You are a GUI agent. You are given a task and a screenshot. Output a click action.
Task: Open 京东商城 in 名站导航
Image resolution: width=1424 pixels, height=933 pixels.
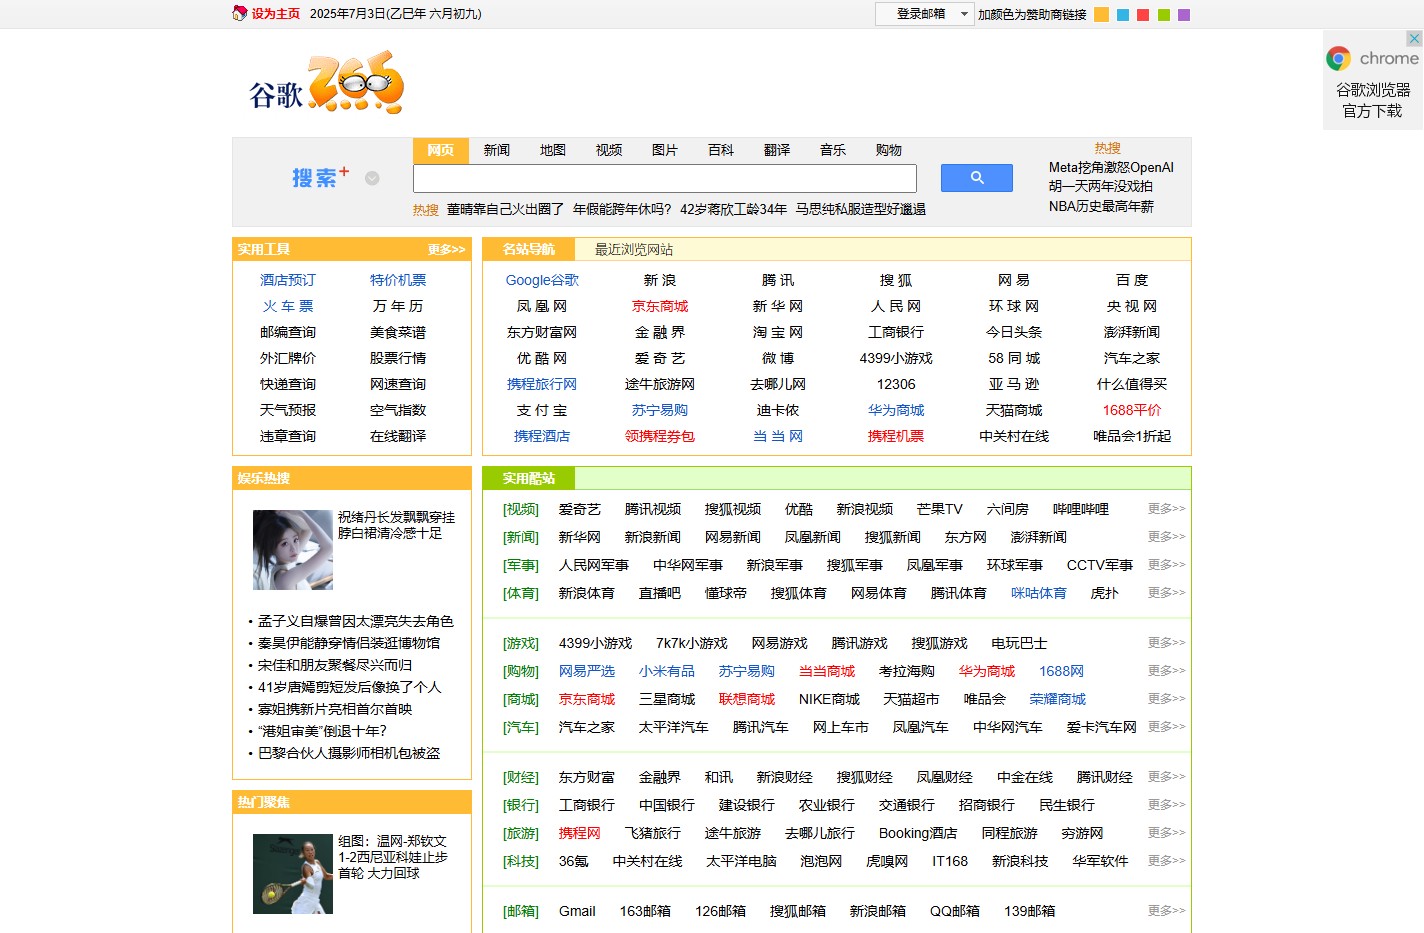tap(660, 306)
